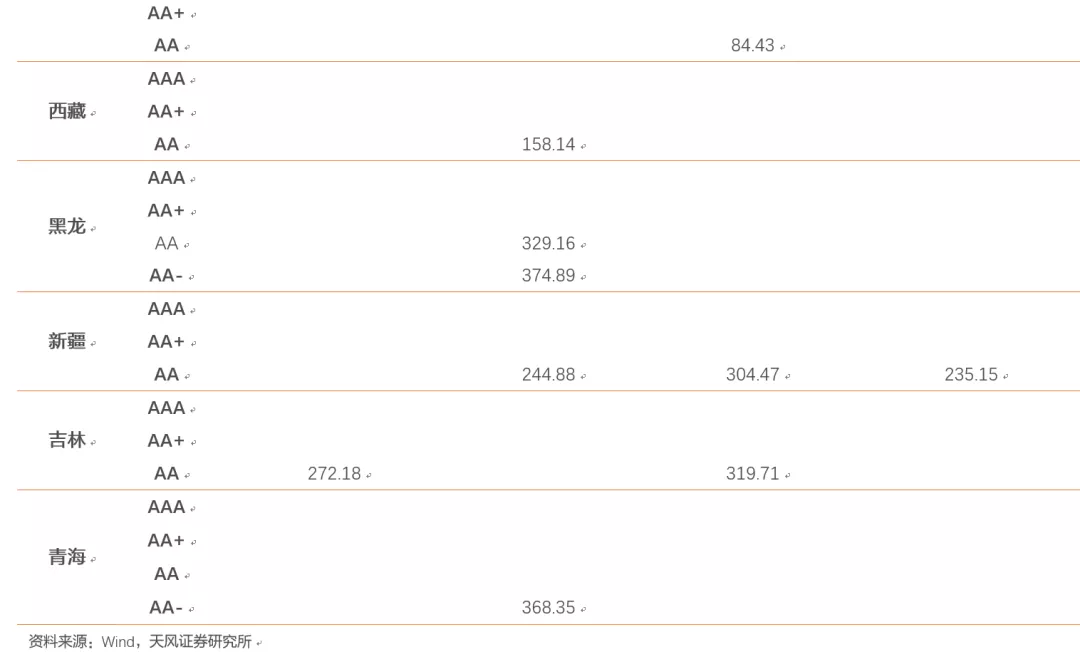This screenshot has width=1080, height=652.
Task: Click the value 319.71
Action: 752,474
